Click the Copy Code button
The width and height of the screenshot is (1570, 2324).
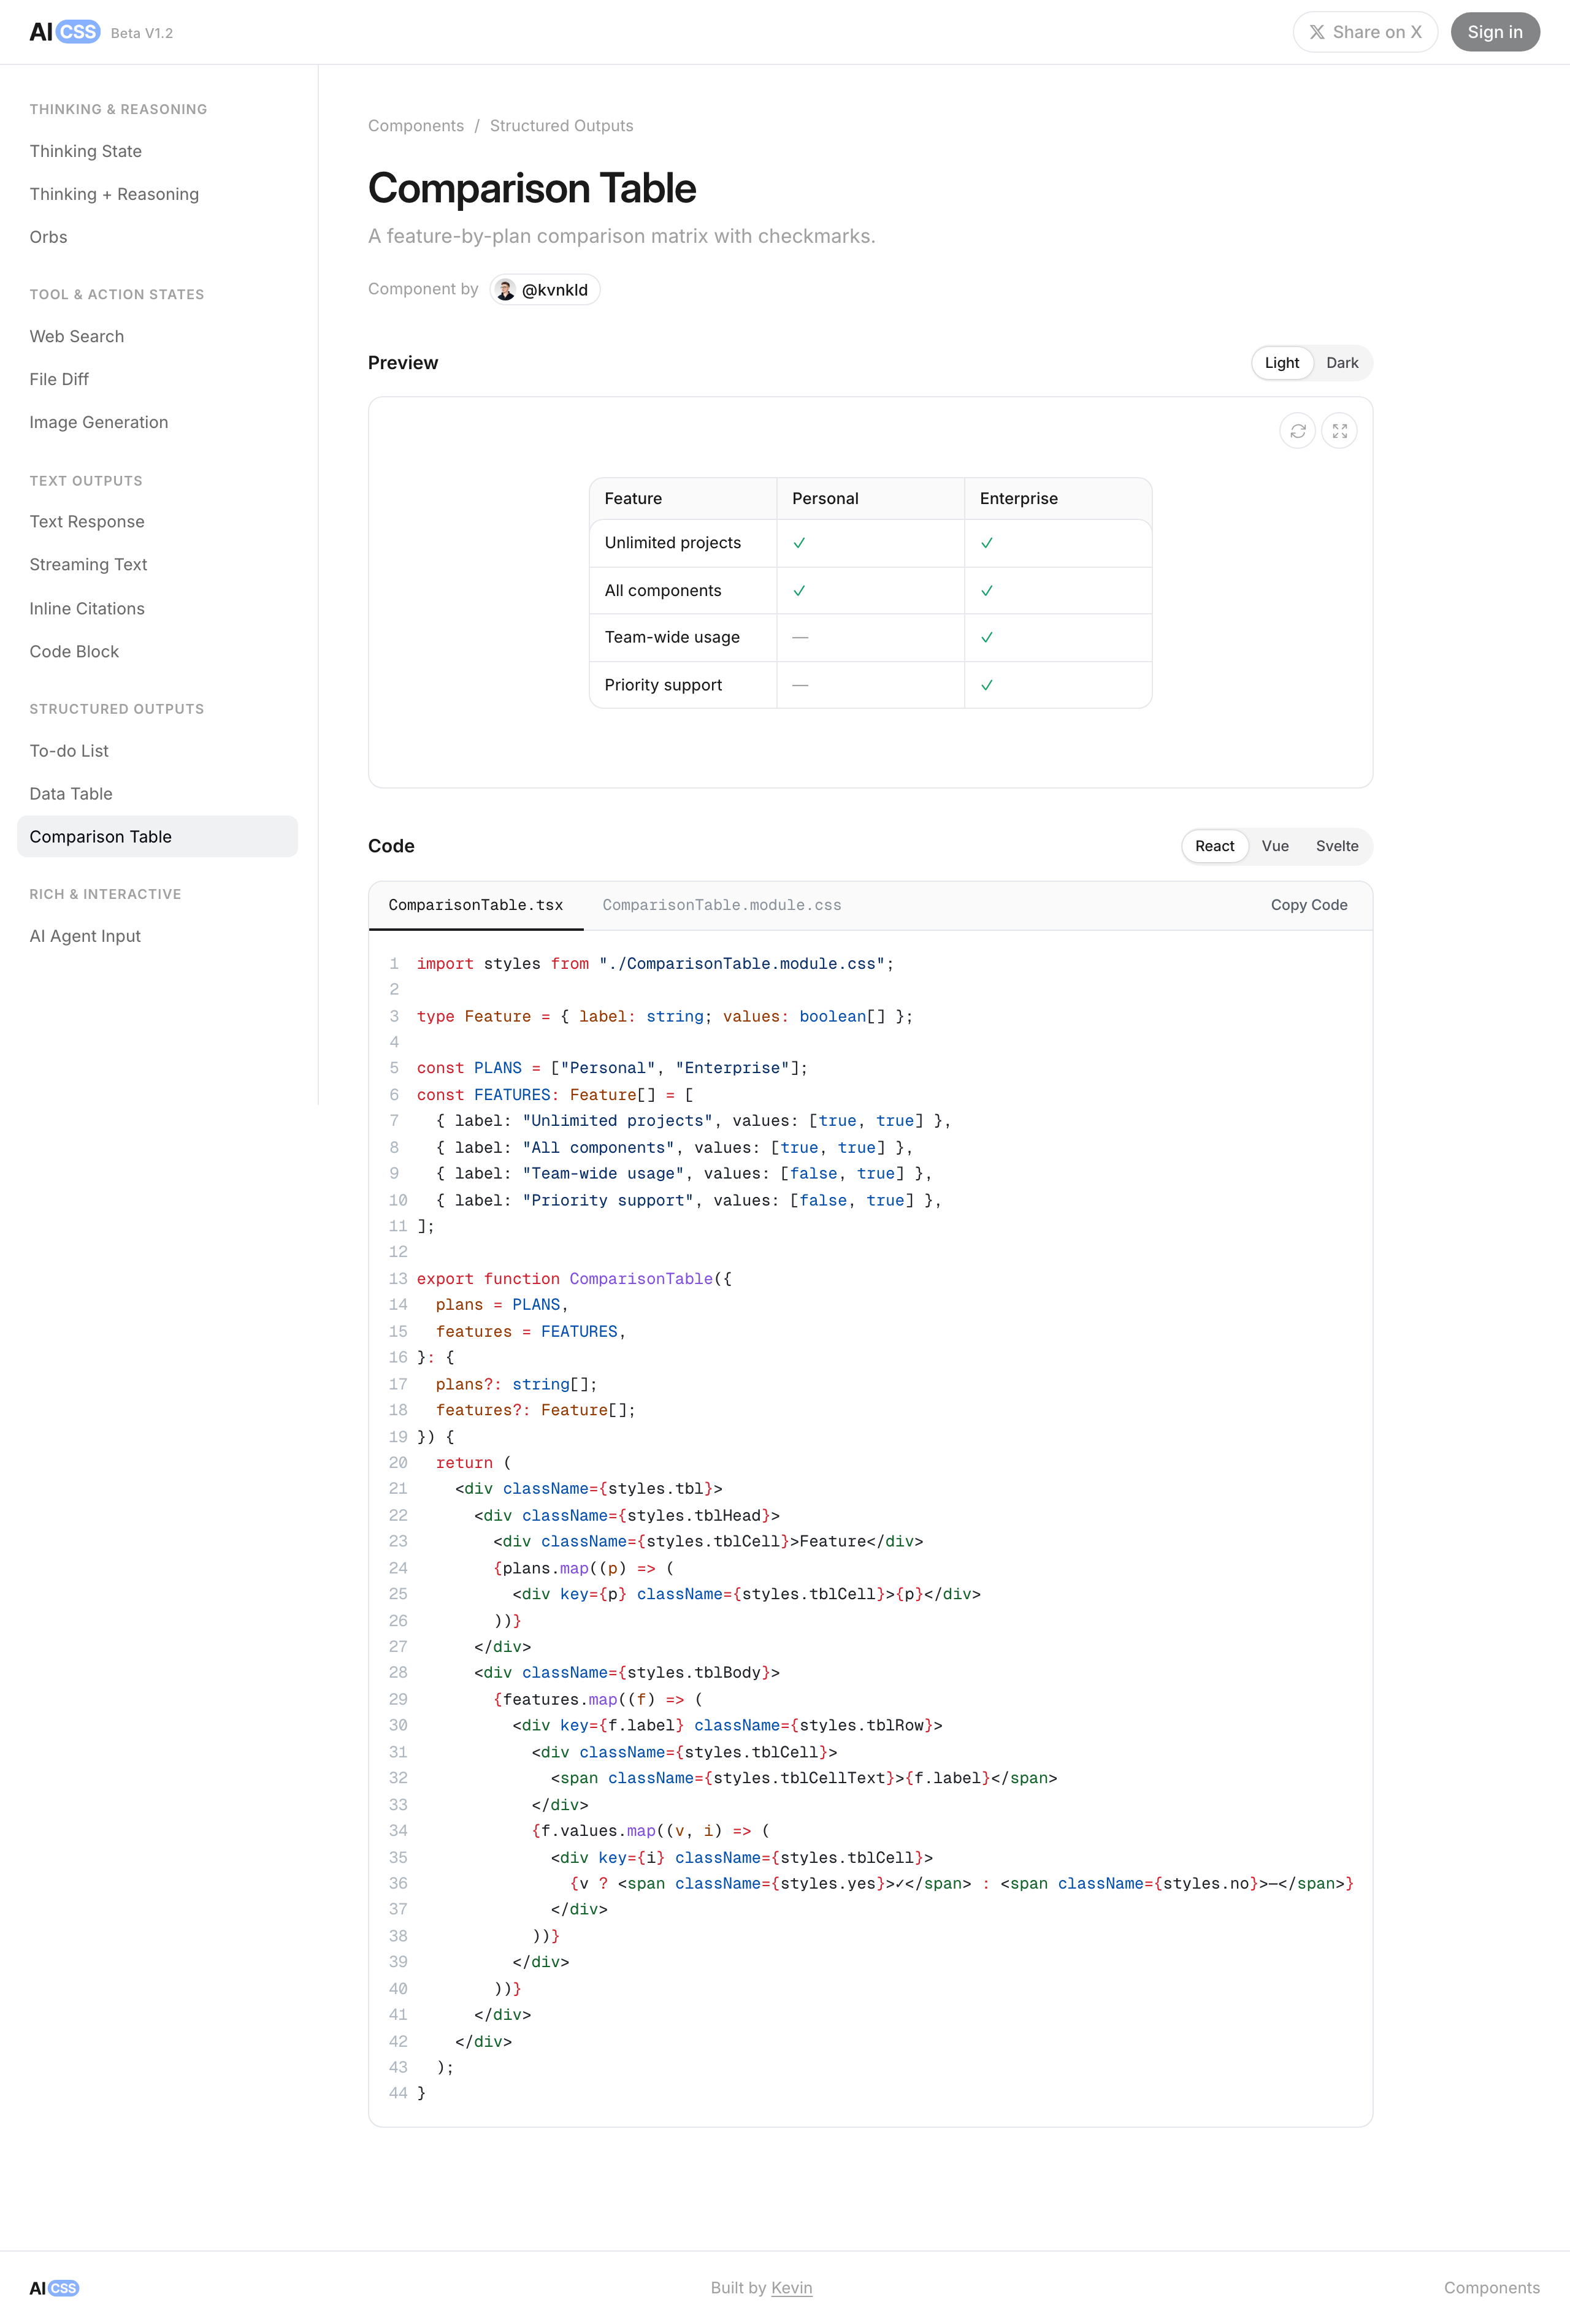(x=1309, y=905)
